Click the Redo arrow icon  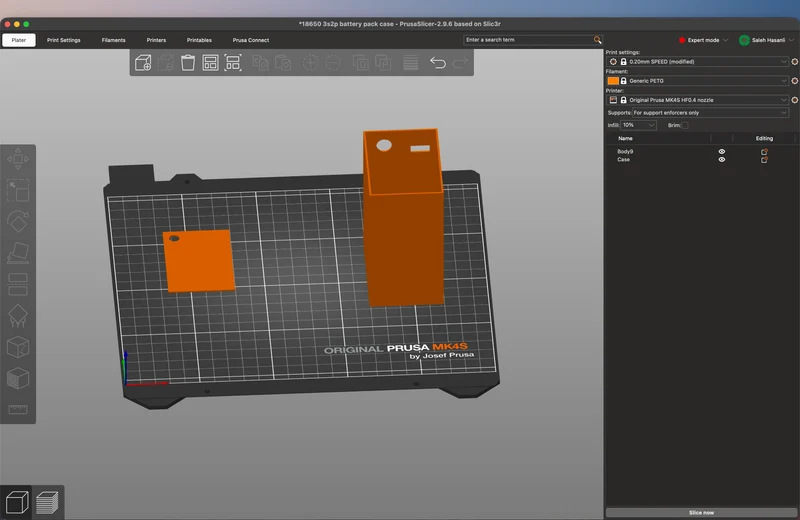pyautogui.click(x=460, y=62)
